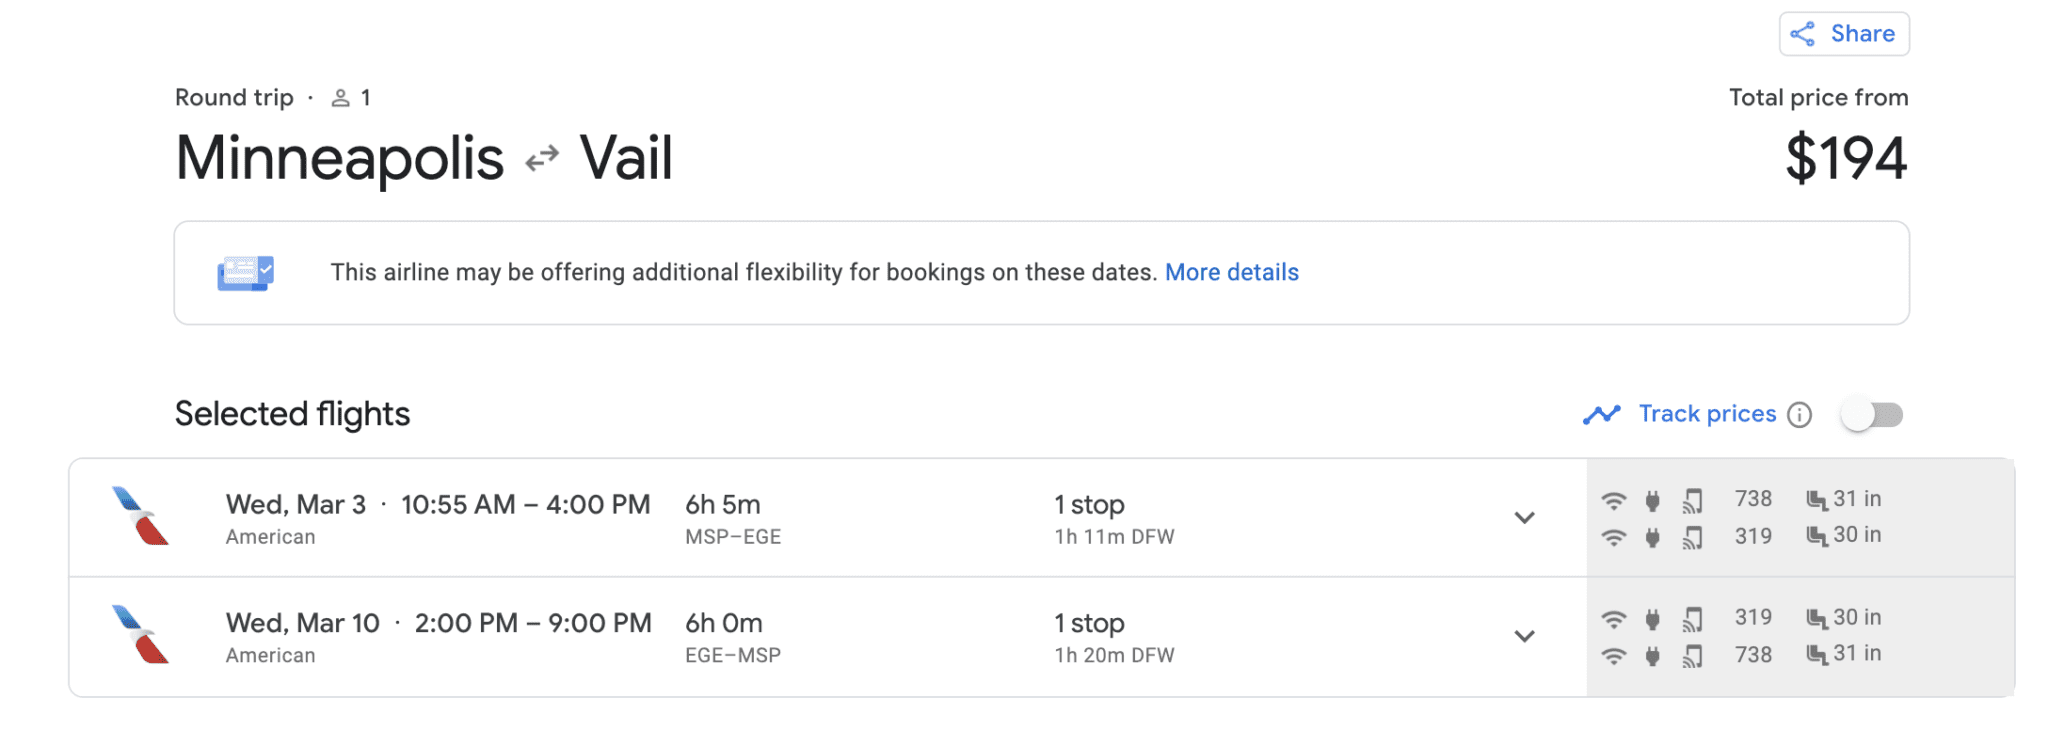Click the passenger count icon next to Round trip
This screenshot has width=2048, height=730.
click(x=340, y=96)
